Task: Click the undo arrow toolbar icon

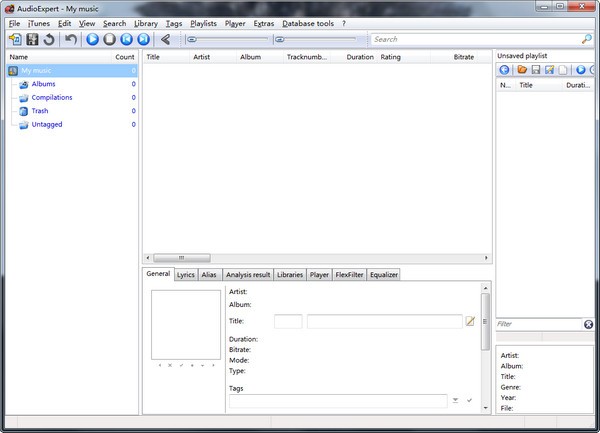Action: pos(70,39)
